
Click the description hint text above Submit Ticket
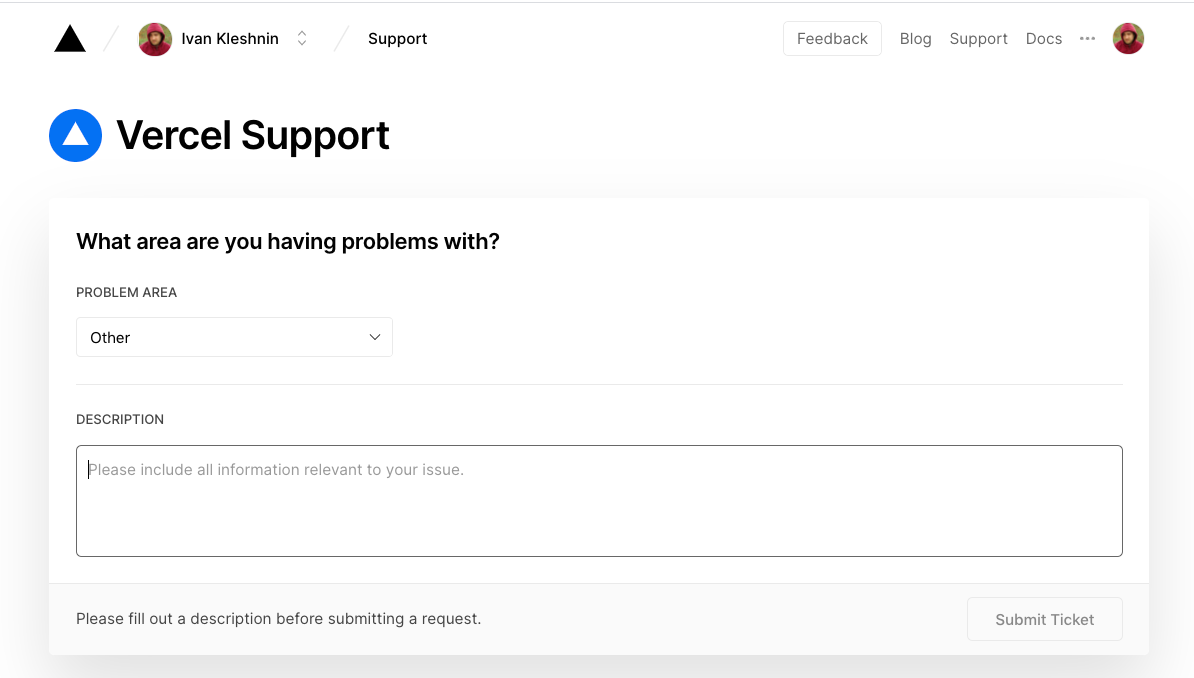[x=278, y=618]
